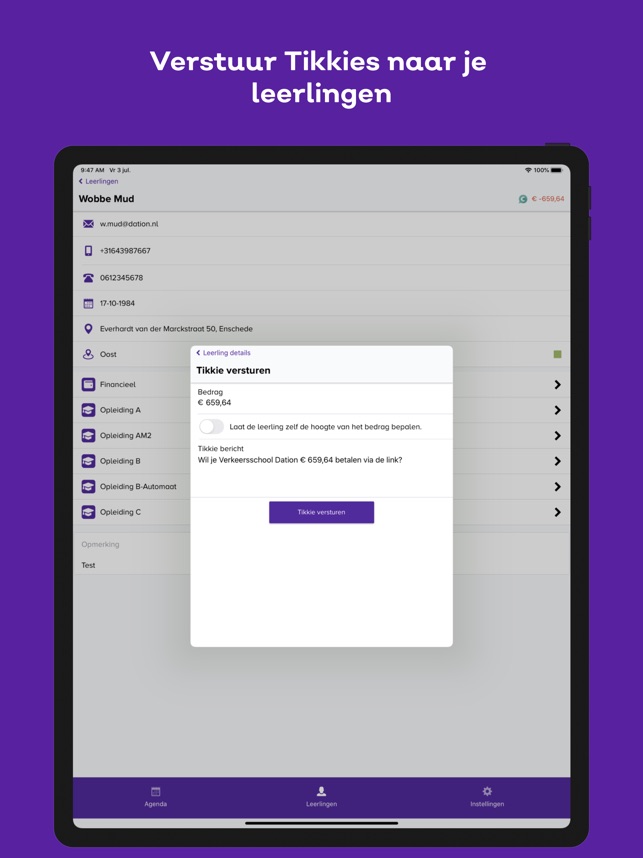Tap the Opleiding B graduation icon
The height and width of the screenshot is (858, 643).
click(88, 461)
